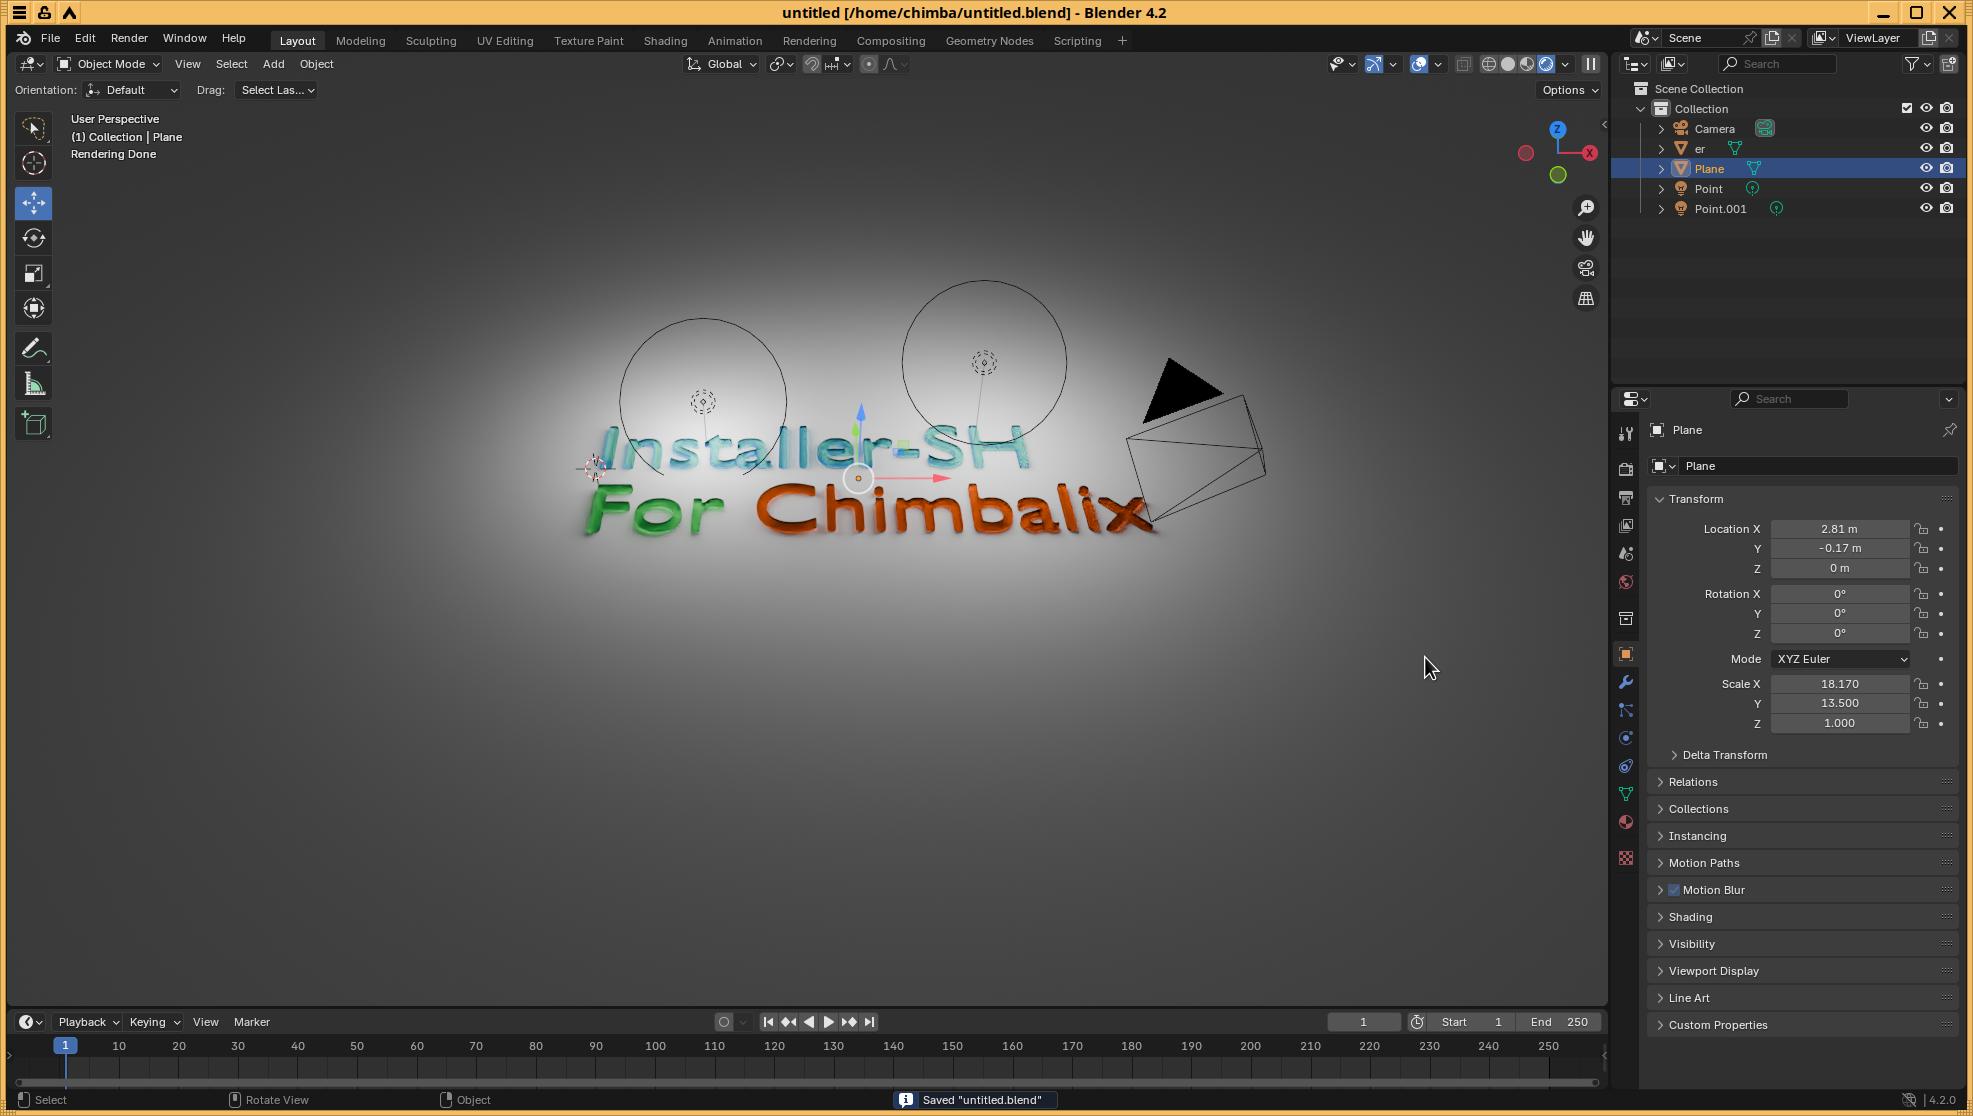Switch to the Shading workspace tab

coord(665,41)
